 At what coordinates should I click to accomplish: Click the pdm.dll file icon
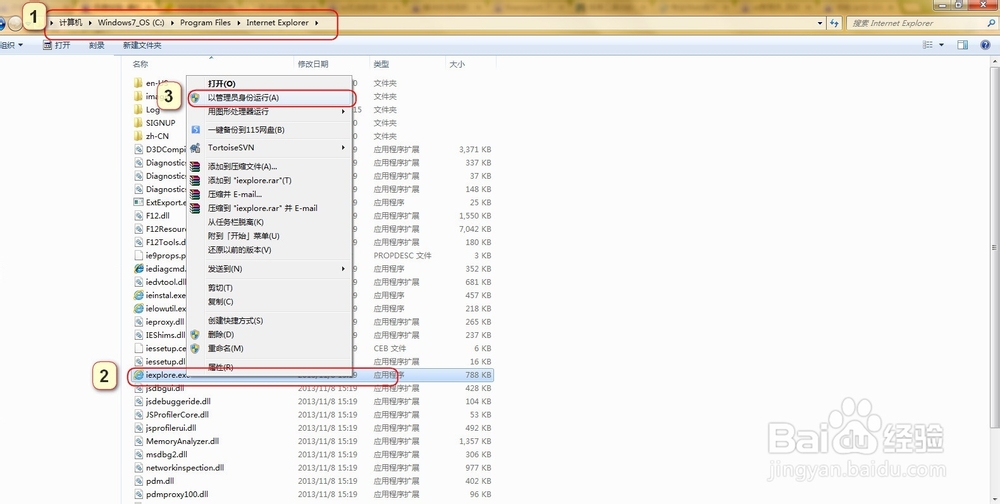pos(138,481)
